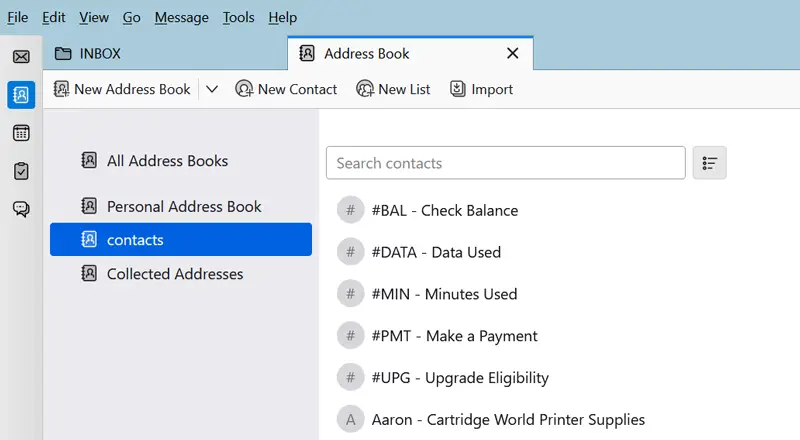Select All Address Books in sidebar
This screenshot has width=800, height=440.
coord(167,161)
